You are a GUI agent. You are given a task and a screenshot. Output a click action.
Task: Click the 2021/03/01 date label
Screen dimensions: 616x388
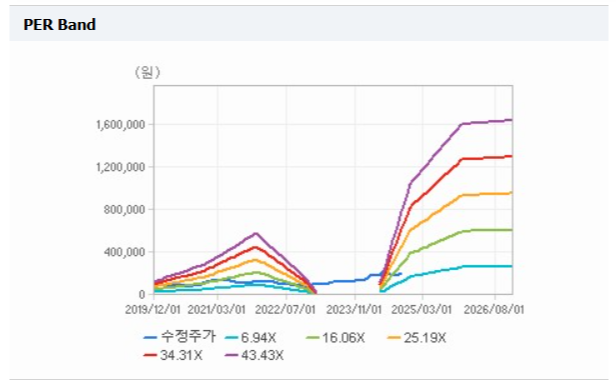coord(216,309)
